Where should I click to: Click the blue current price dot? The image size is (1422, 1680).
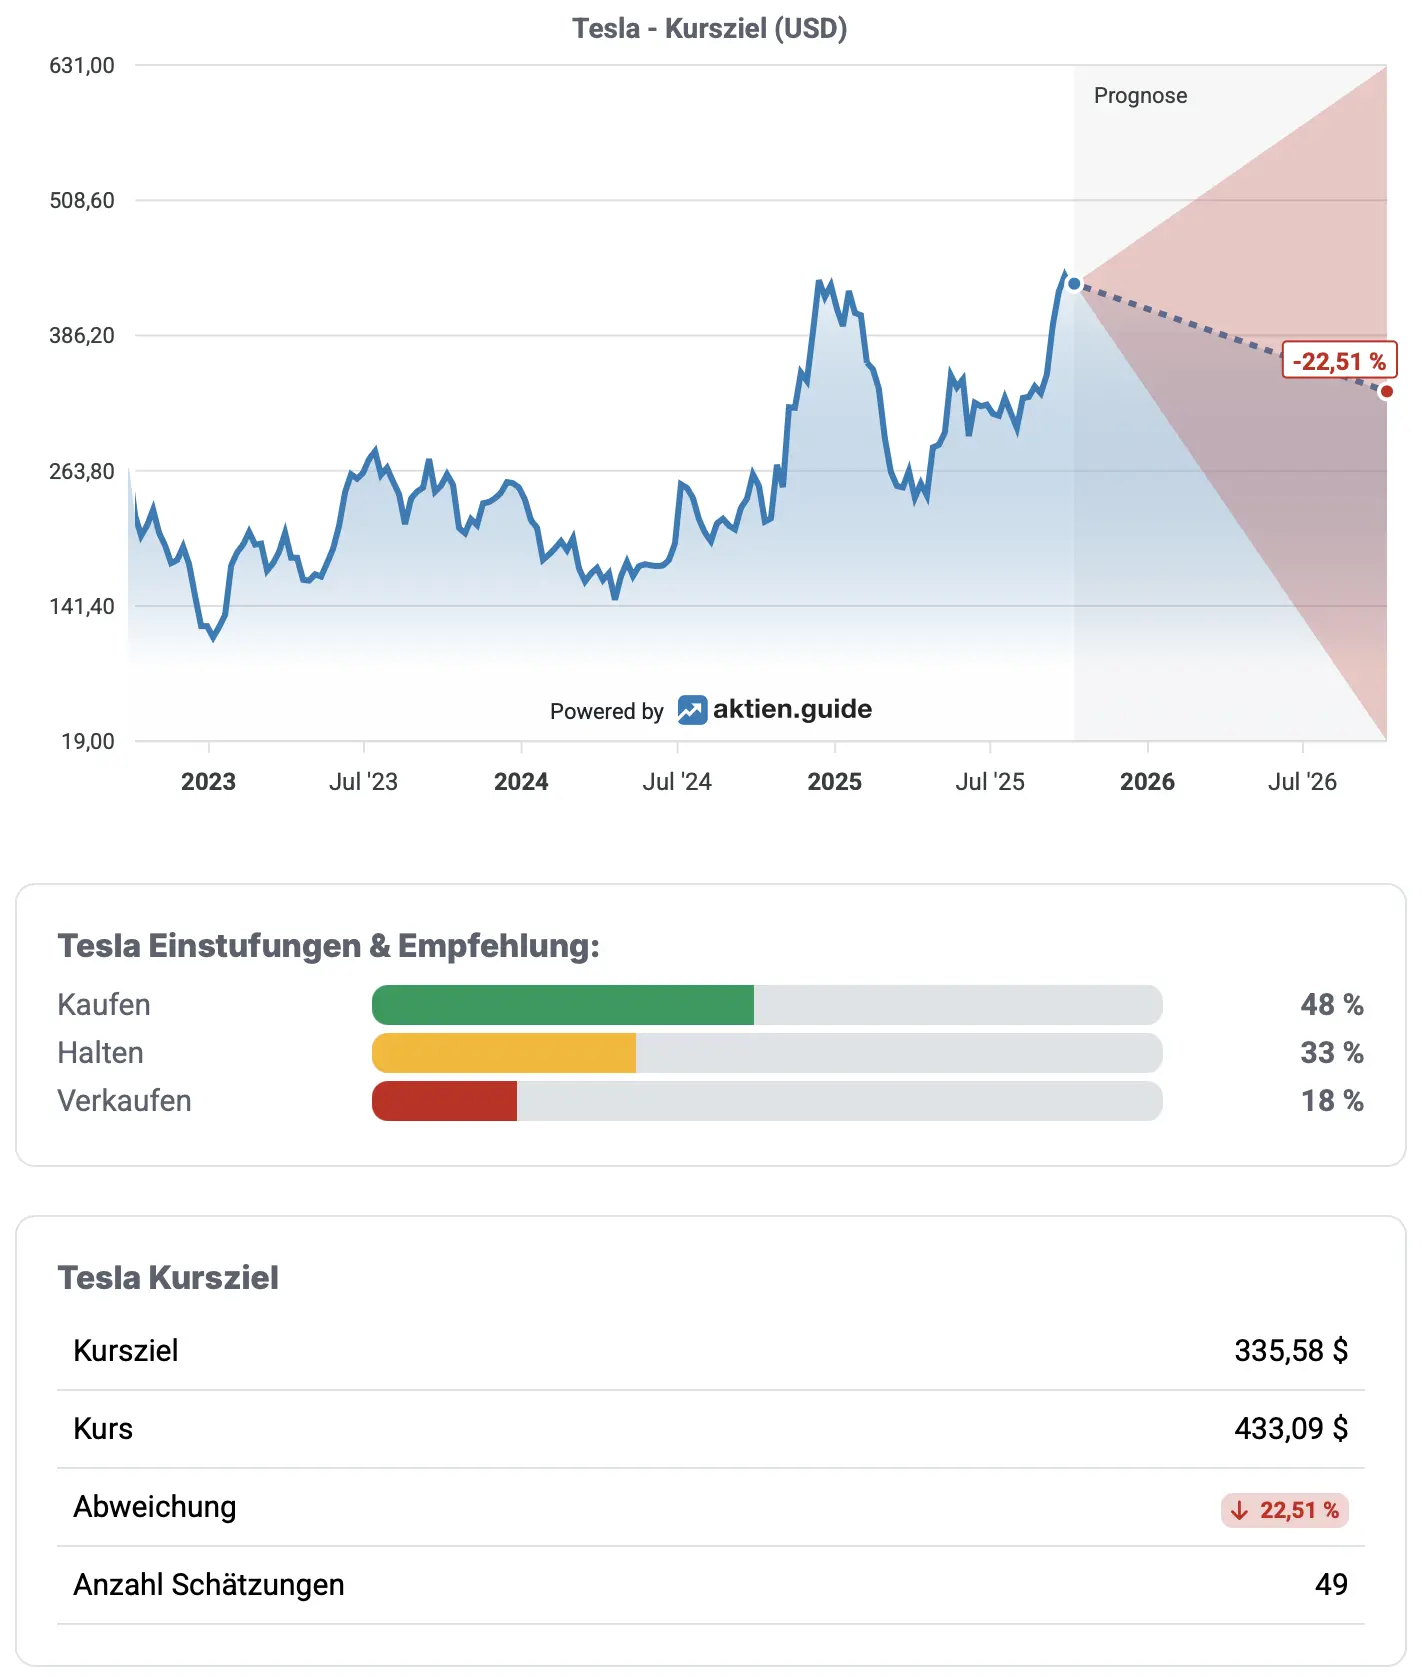(x=1074, y=284)
